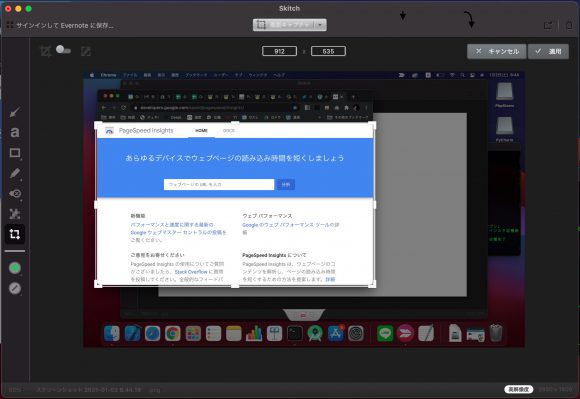580x399 pixels.
Task: Click the capture button with crop-frame icon
Action: [x=284, y=25]
